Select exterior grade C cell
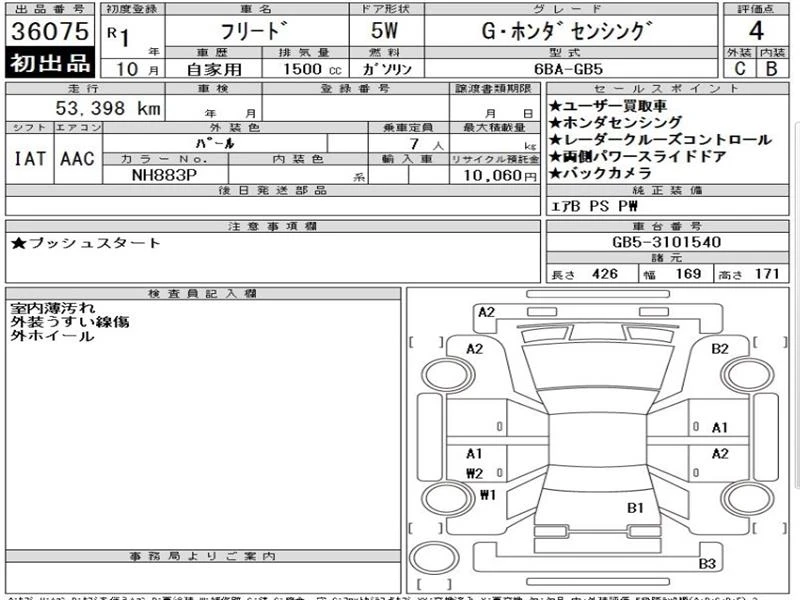Image resolution: width=800 pixels, height=600 pixels. click(x=740, y=68)
